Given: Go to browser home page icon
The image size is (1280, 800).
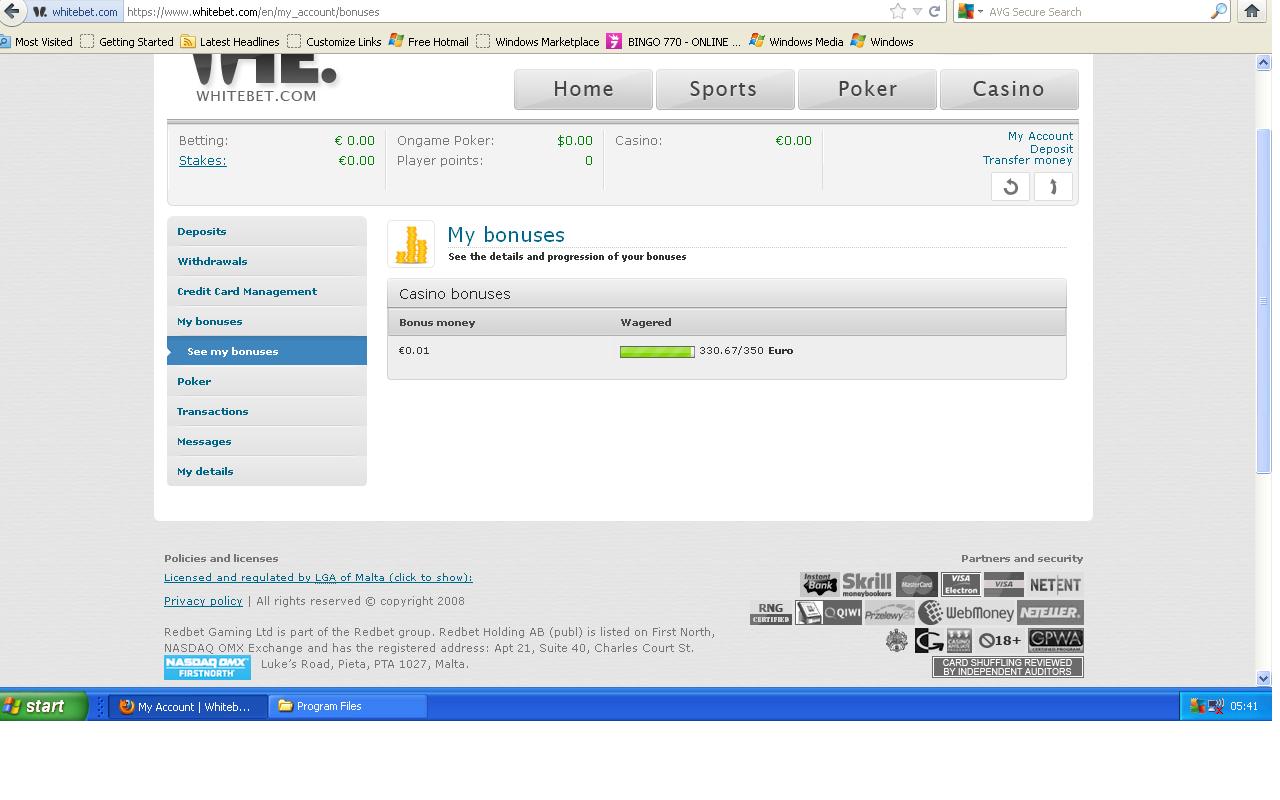Looking at the screenshot, I should coord(1252,12).
